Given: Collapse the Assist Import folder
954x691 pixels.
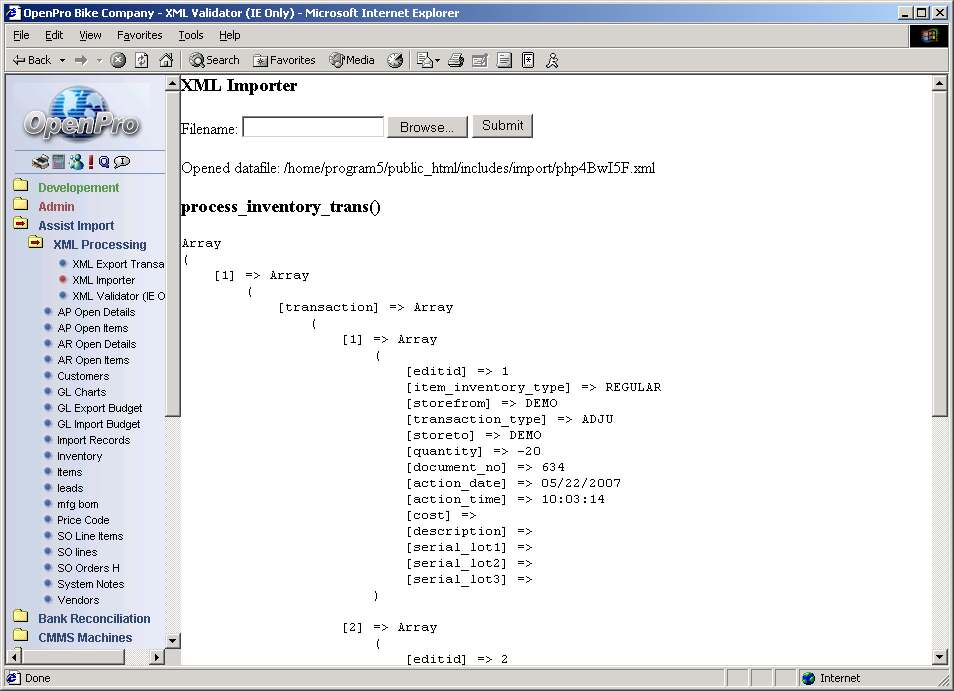Looking at the screenshot, I should point(20,225).
